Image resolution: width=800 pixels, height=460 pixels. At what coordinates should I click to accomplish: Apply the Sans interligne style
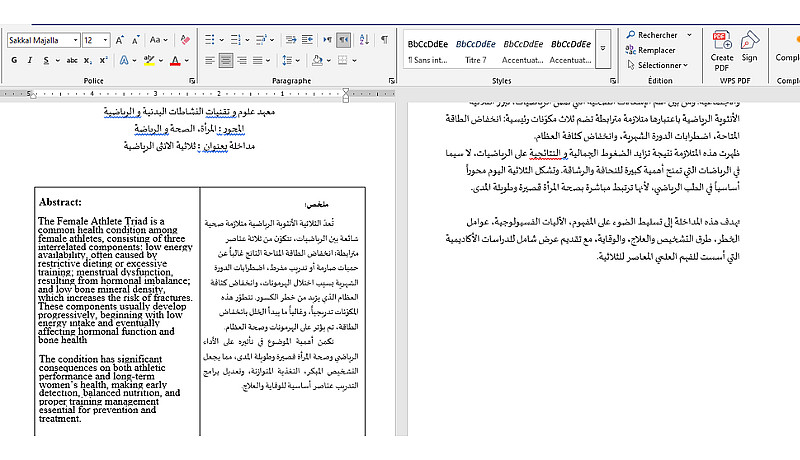(x=428, y=50)
